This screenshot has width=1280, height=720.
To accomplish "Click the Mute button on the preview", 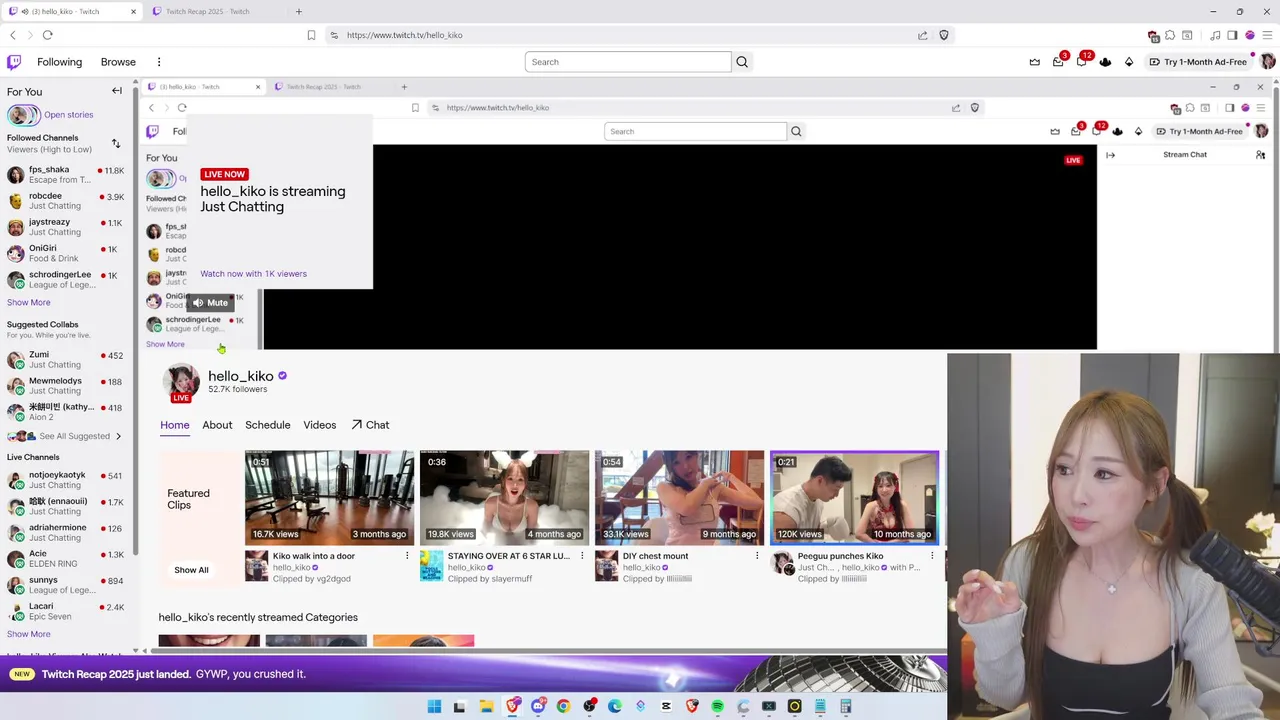I will 211,303.
